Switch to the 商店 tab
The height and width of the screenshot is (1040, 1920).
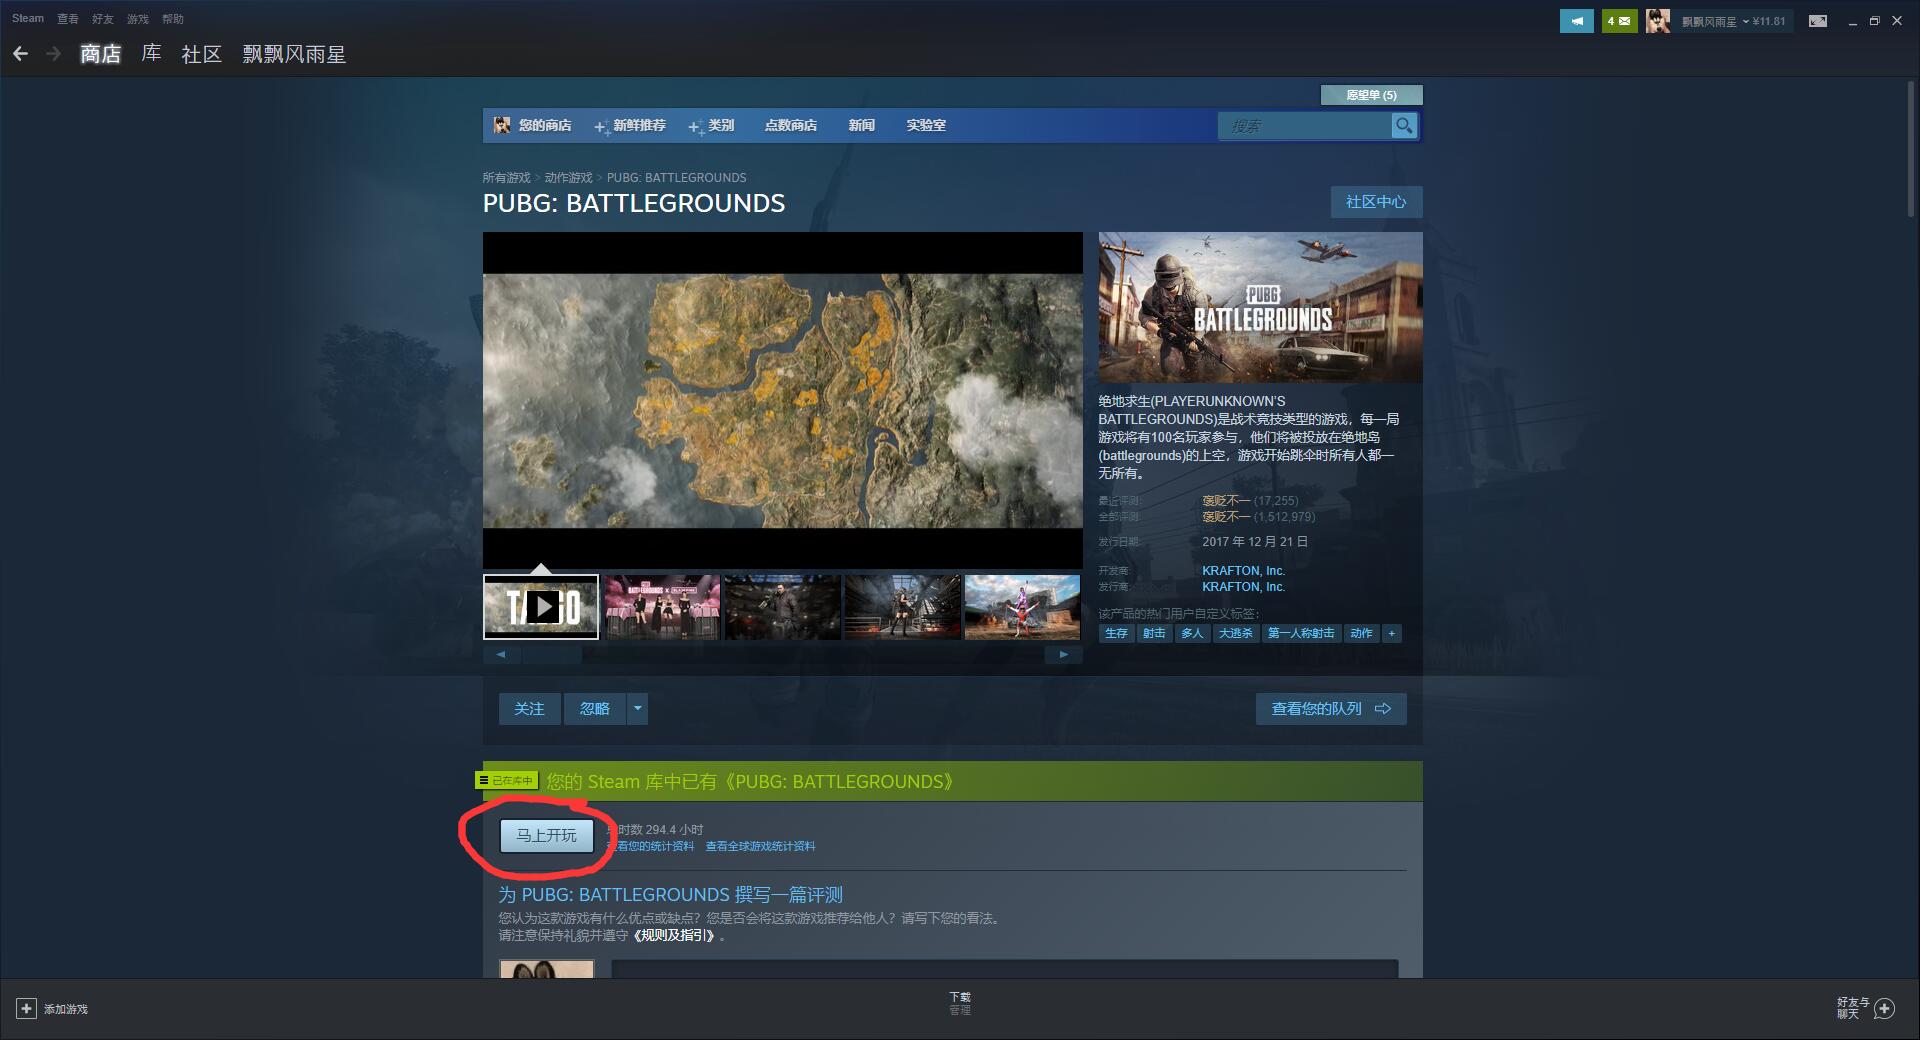100,54
